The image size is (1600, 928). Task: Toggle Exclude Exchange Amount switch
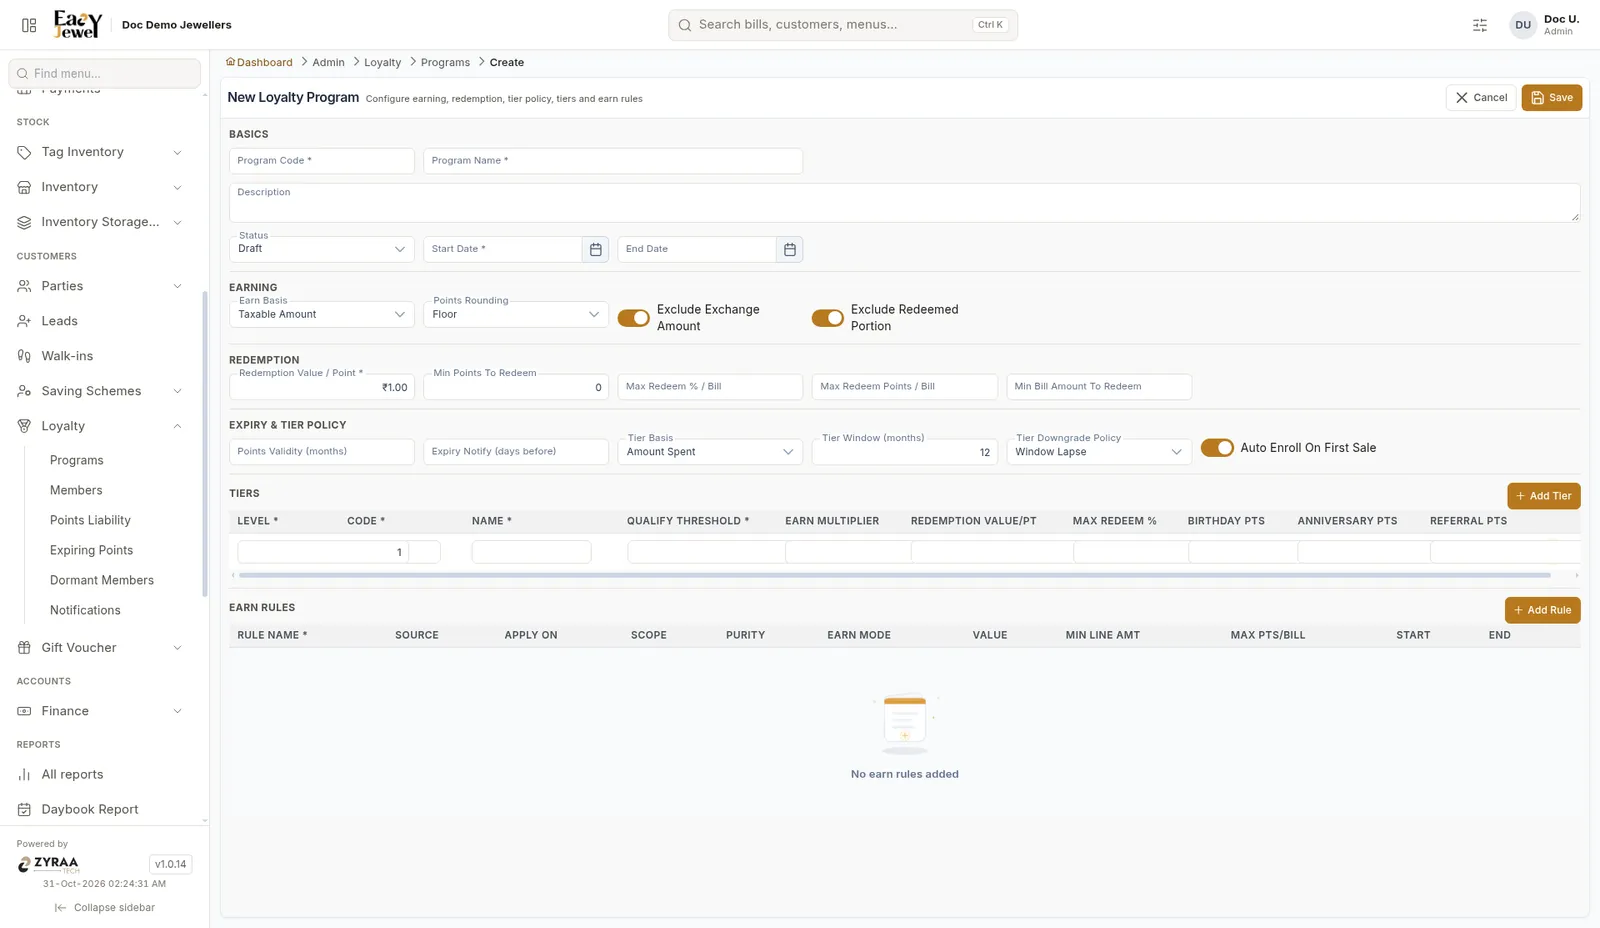click(633, 318)
